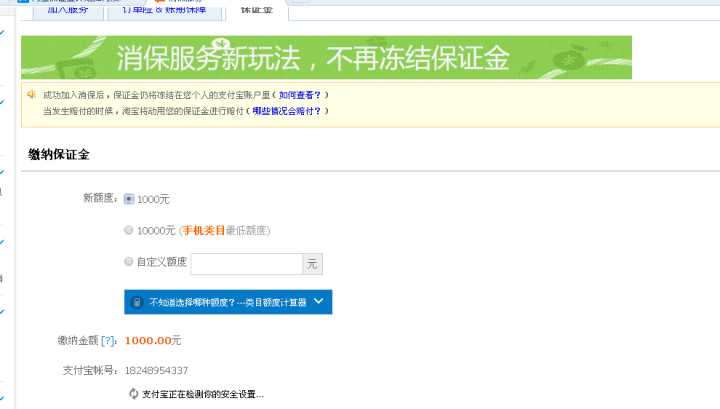Click the 支付宝正在检测你的安全设置 status text
The height and width of the screenshot is (409, 720).
[203, 394]
